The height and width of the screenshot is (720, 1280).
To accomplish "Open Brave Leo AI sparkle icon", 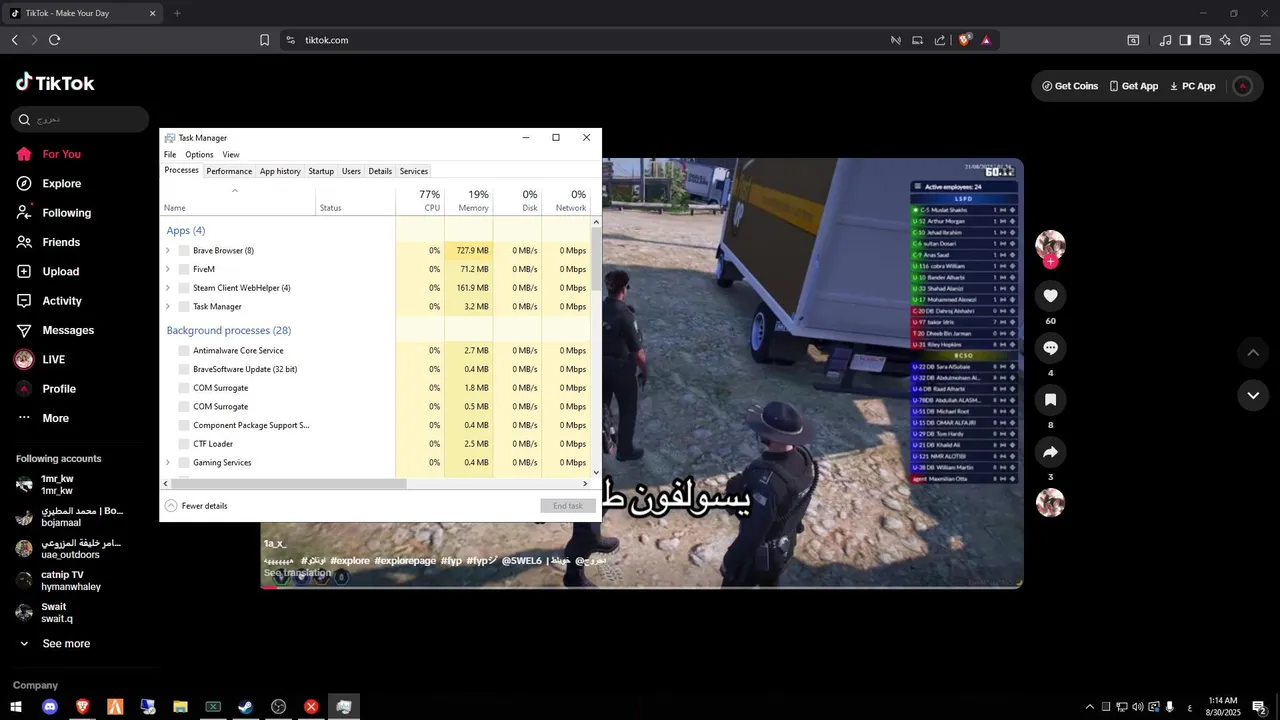I will (1225, 40).
